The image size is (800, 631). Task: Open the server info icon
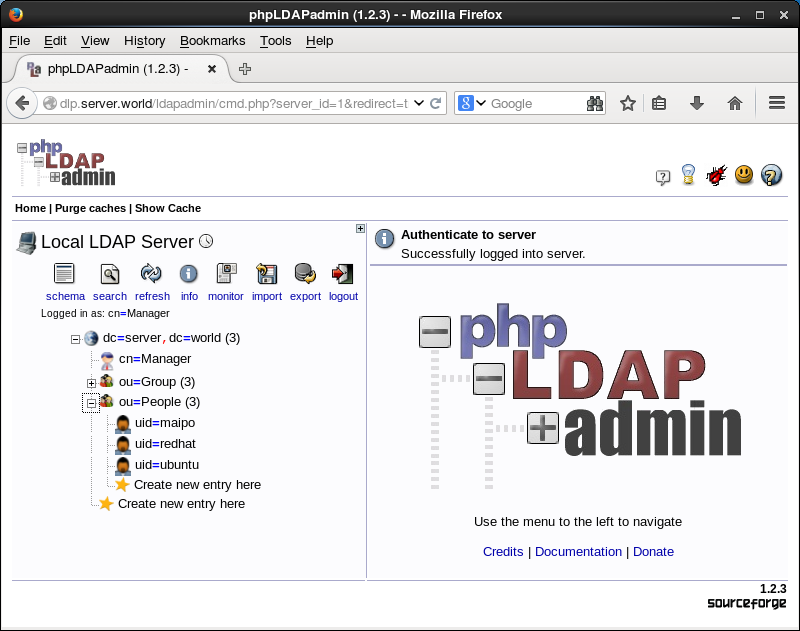point(189,274)
